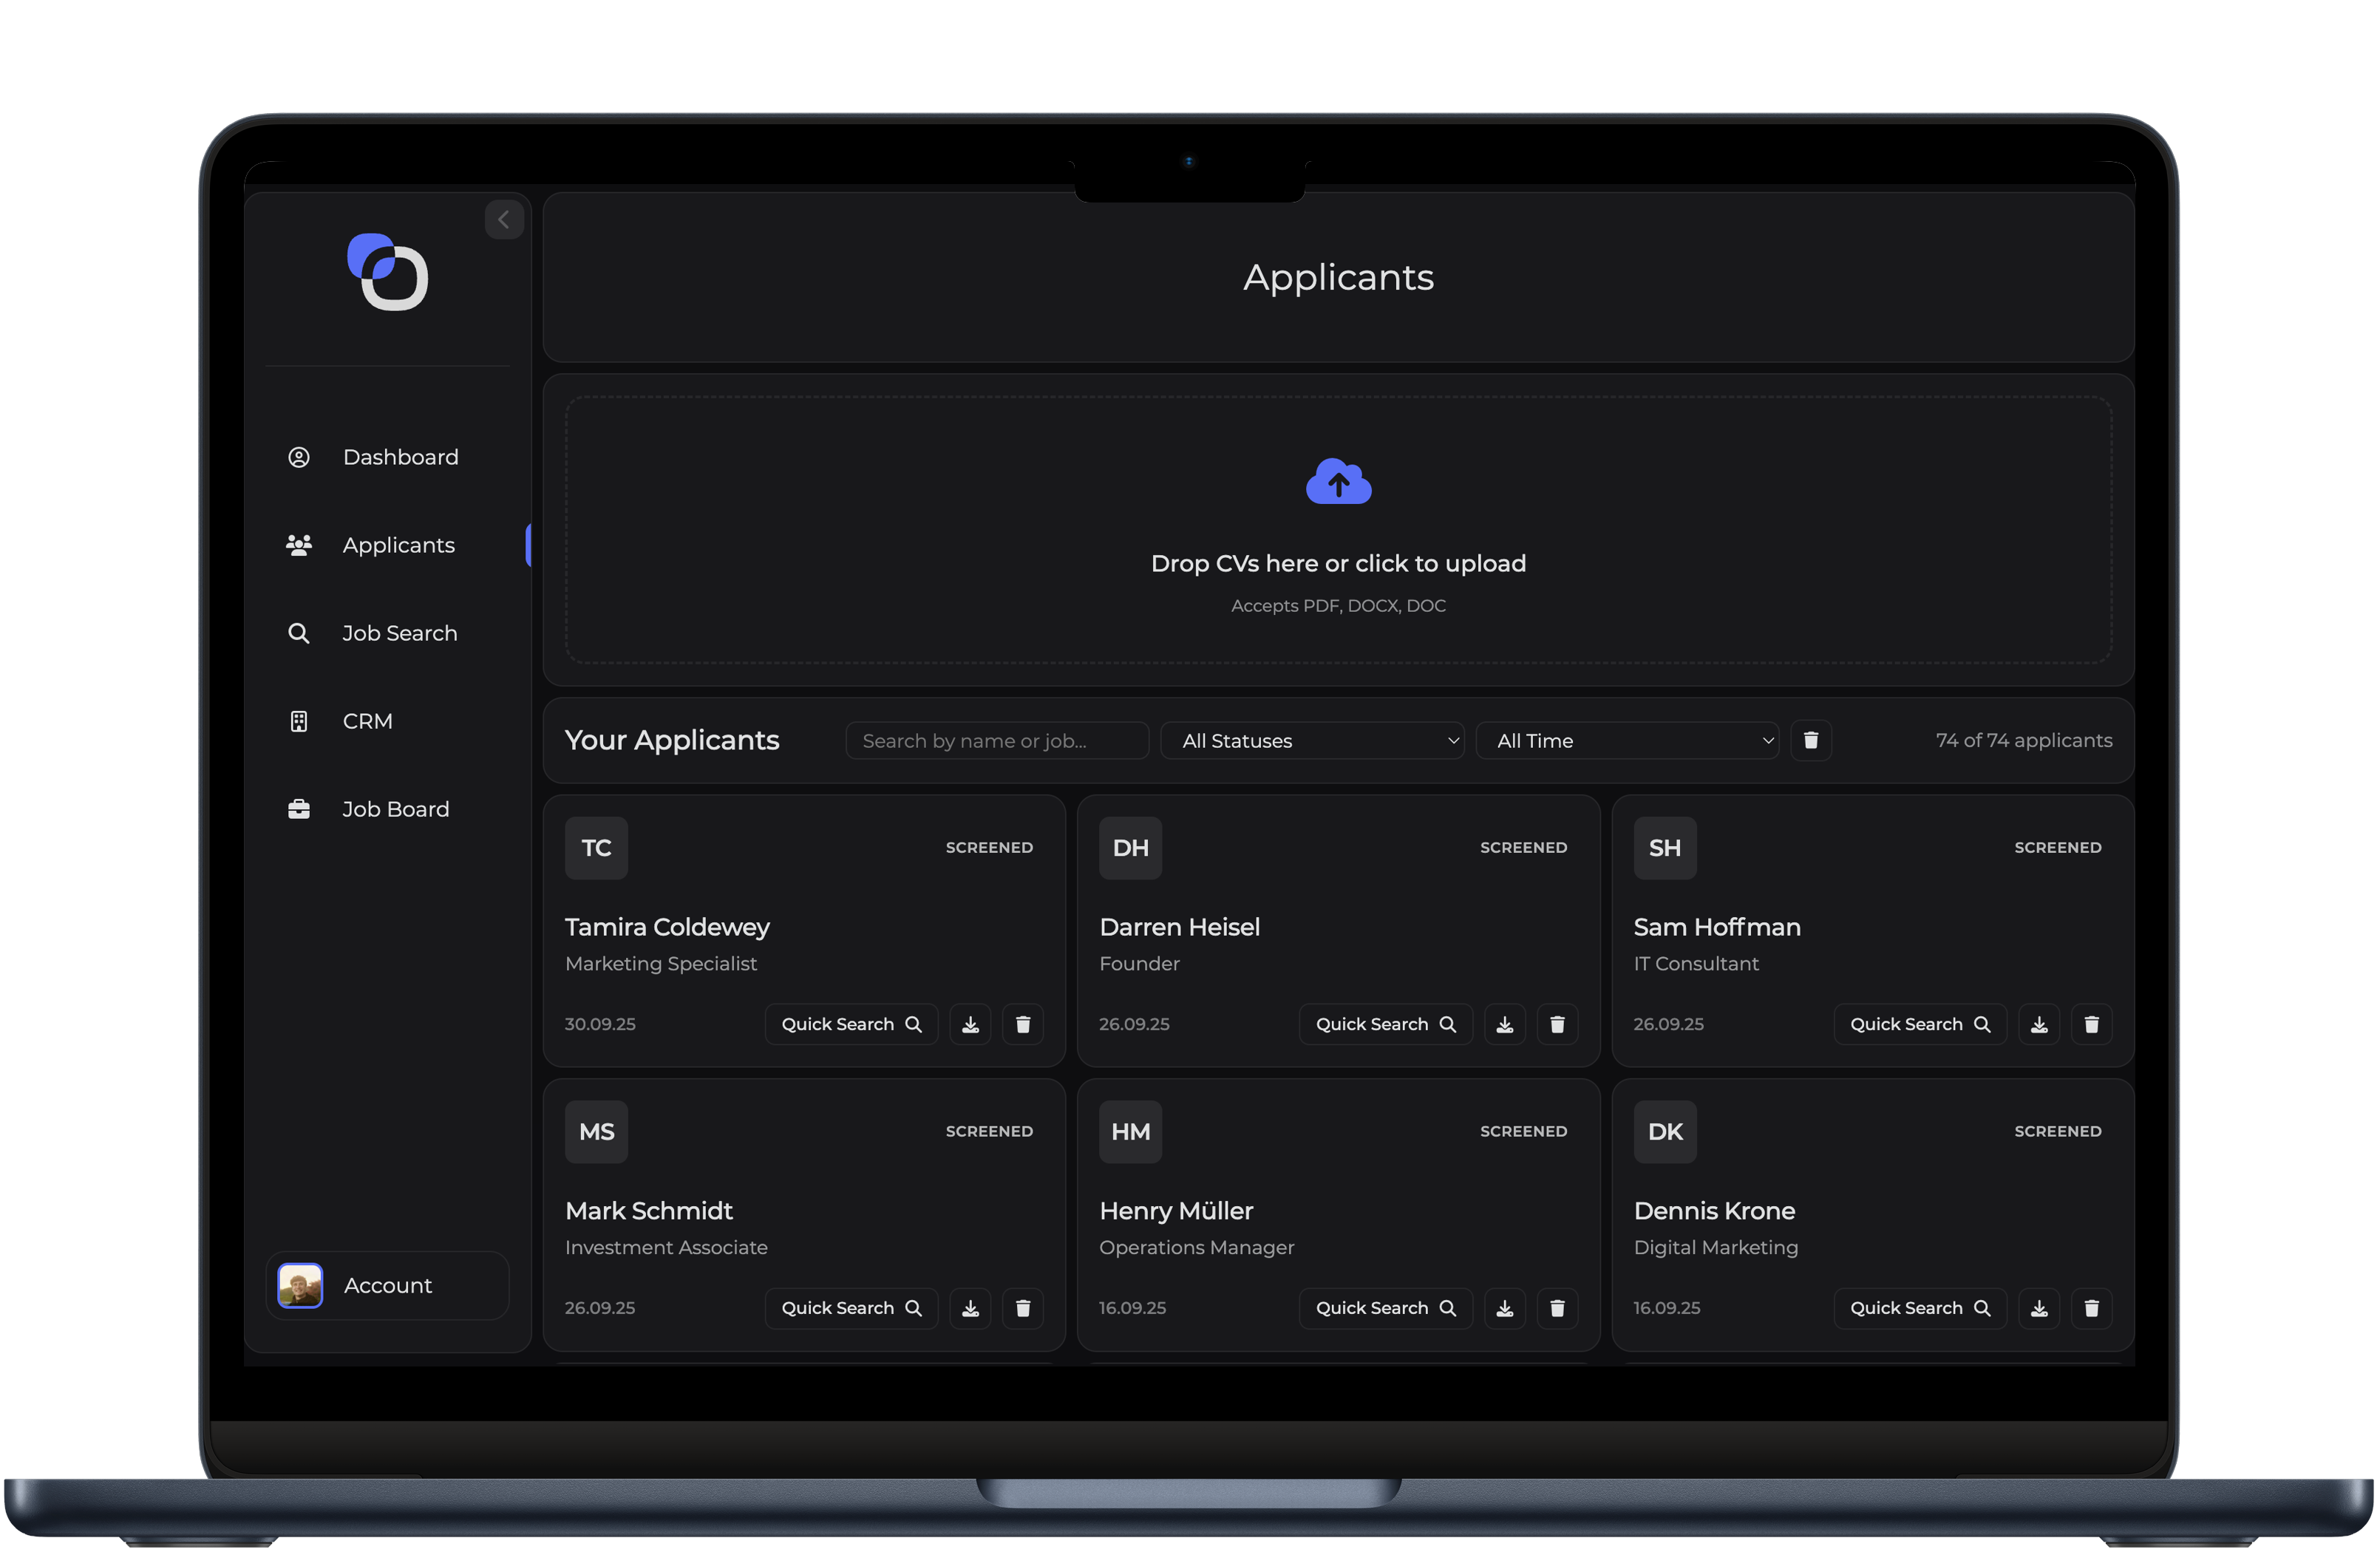Open the CRM section
The image size is (2380, 1552).
tap(367, 720)
